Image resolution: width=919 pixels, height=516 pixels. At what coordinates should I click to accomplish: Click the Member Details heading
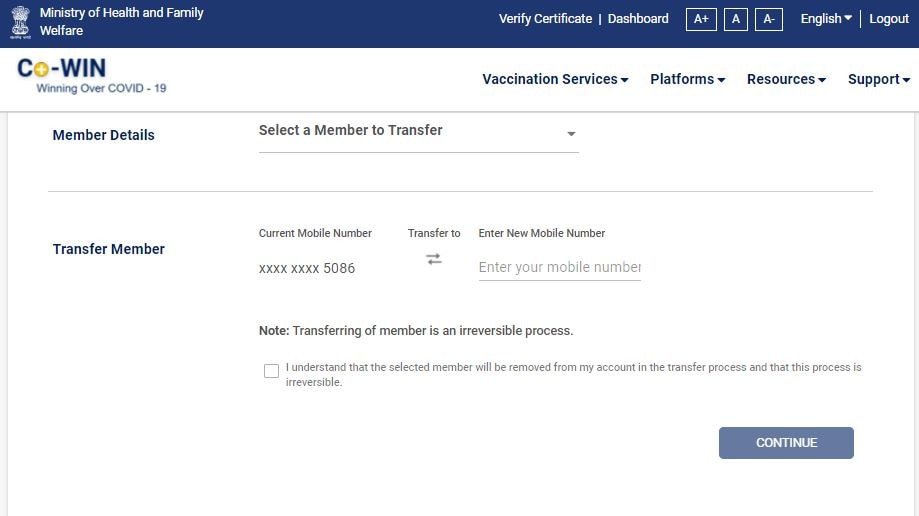pyautogui.click(x=104, y=135)
